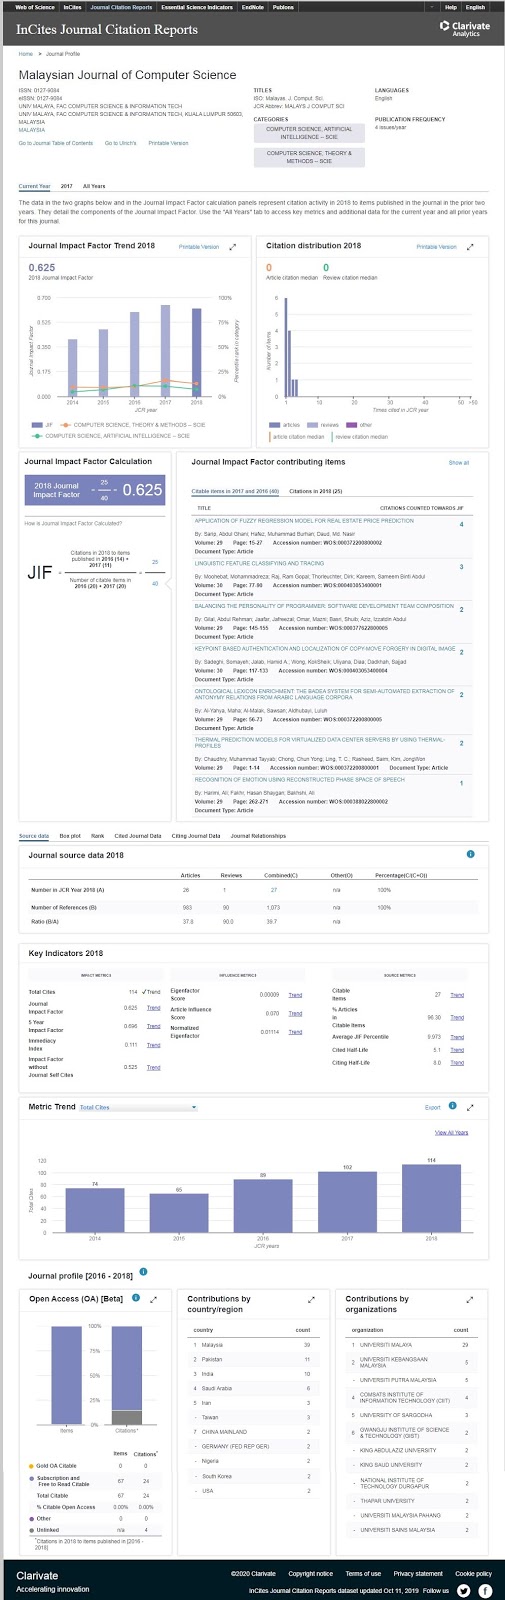Open Trend link for Immediacy Index
This screenshot has width=505, height=1600.
(153, 1045)
